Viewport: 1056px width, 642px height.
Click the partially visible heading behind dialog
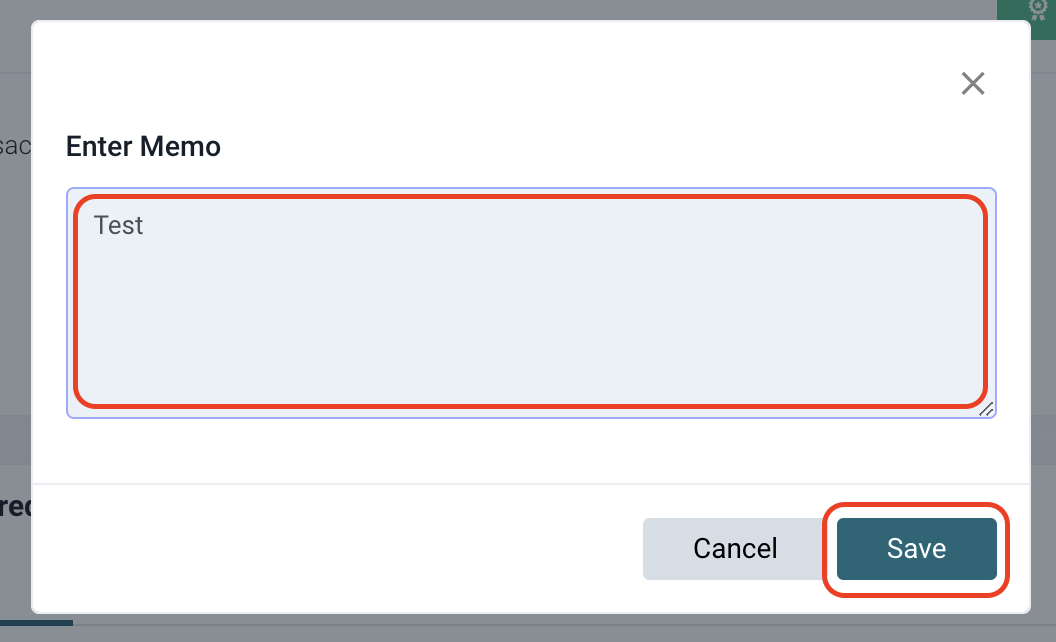pyautogui.click(x=15, y=506)
